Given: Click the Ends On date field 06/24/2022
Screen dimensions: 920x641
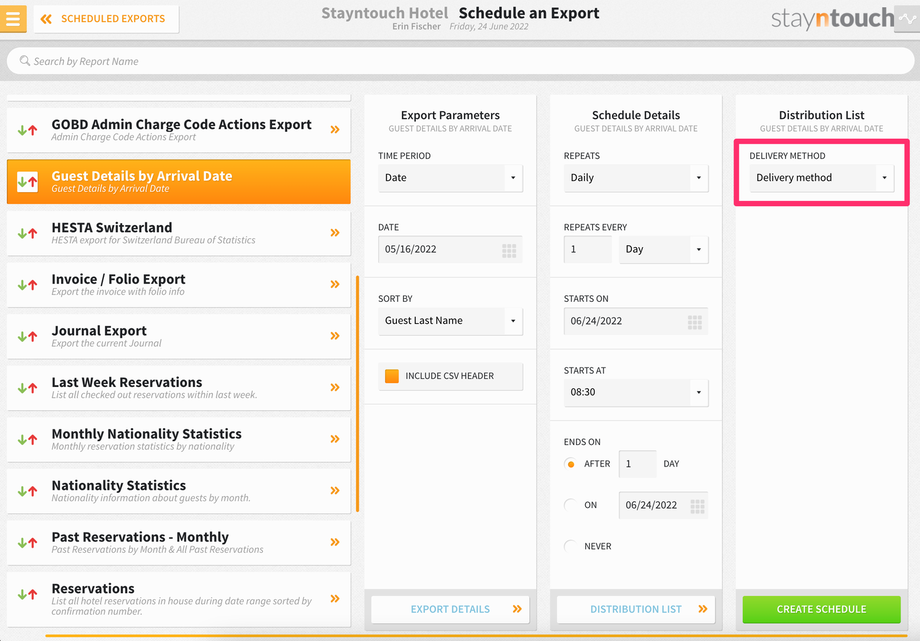Looking at the screenshot, I should (664, 505).
